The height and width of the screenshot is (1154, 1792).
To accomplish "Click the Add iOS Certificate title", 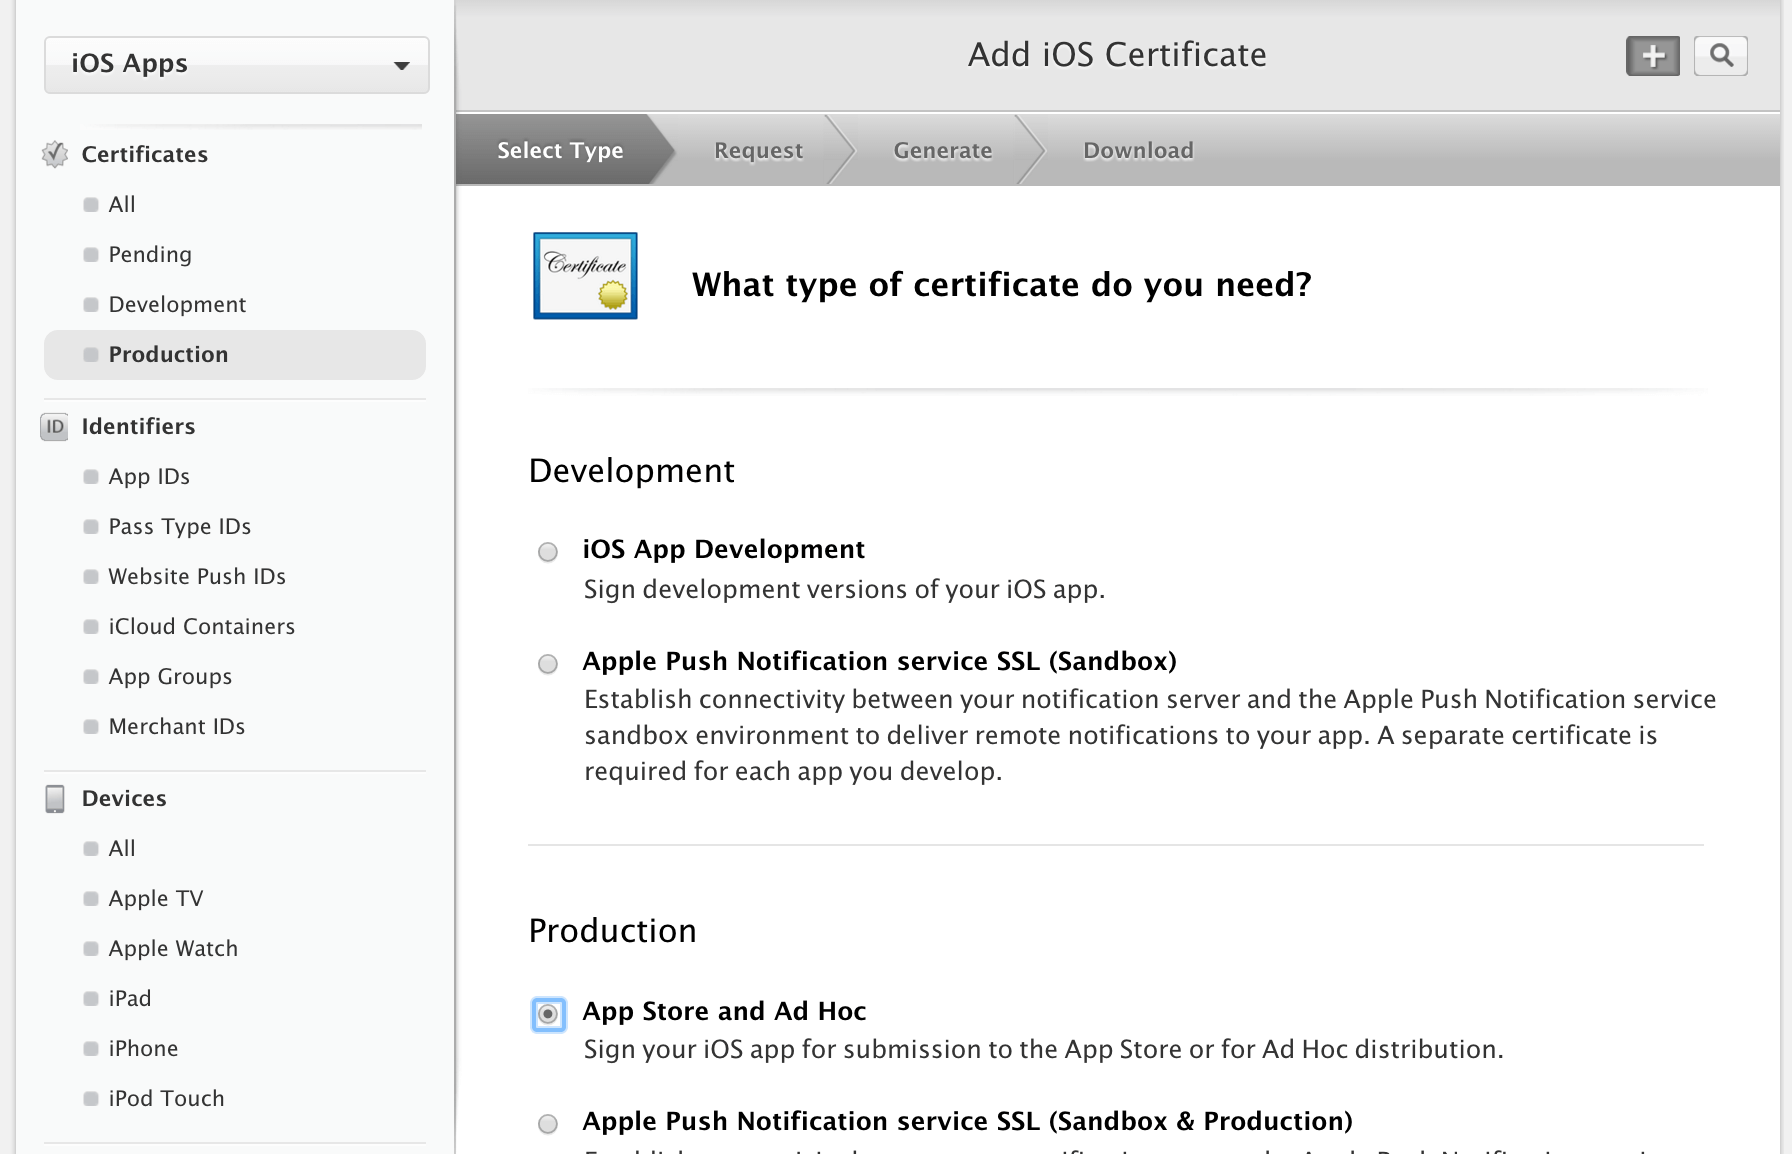I will (x=1117, y=55).
